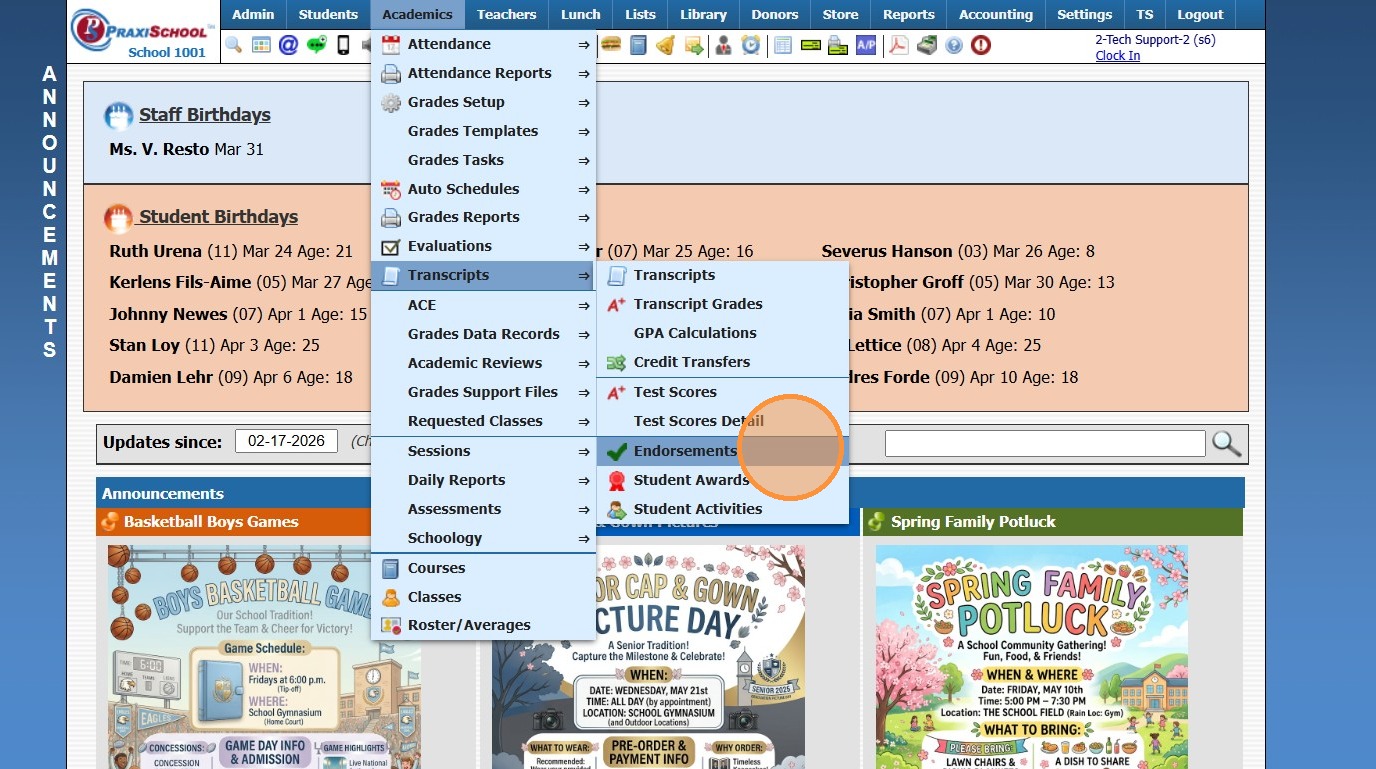Select Courses in the Academics menu
Viewport: 1376px width, 769px height.
click(484, 568)
